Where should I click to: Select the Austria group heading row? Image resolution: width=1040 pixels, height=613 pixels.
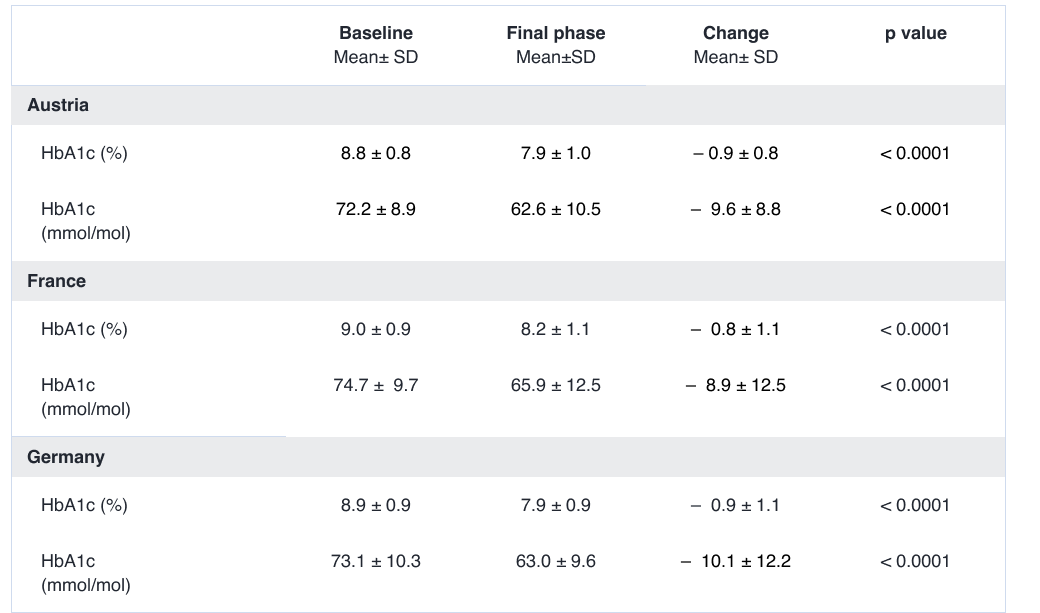(x=58, y=105)
